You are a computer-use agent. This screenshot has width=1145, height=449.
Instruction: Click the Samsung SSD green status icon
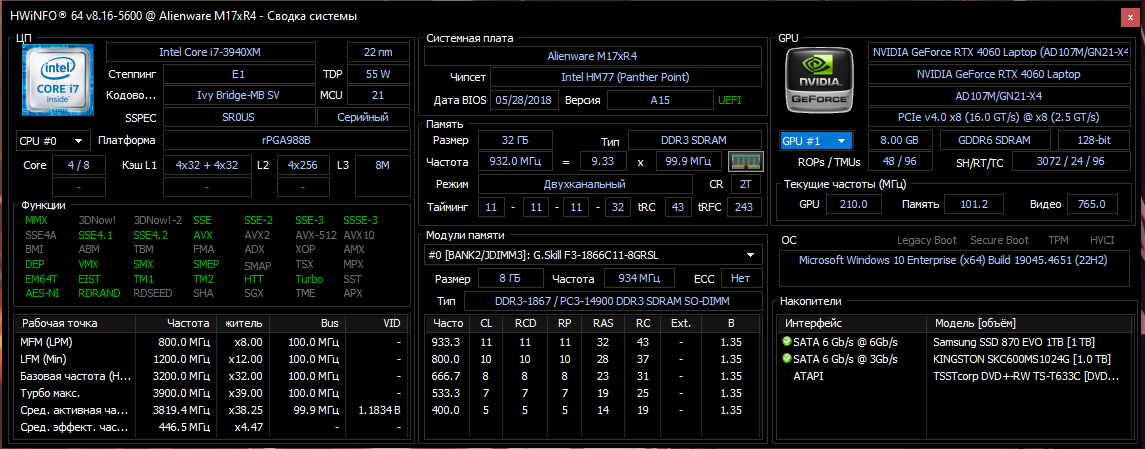(787, 342)
